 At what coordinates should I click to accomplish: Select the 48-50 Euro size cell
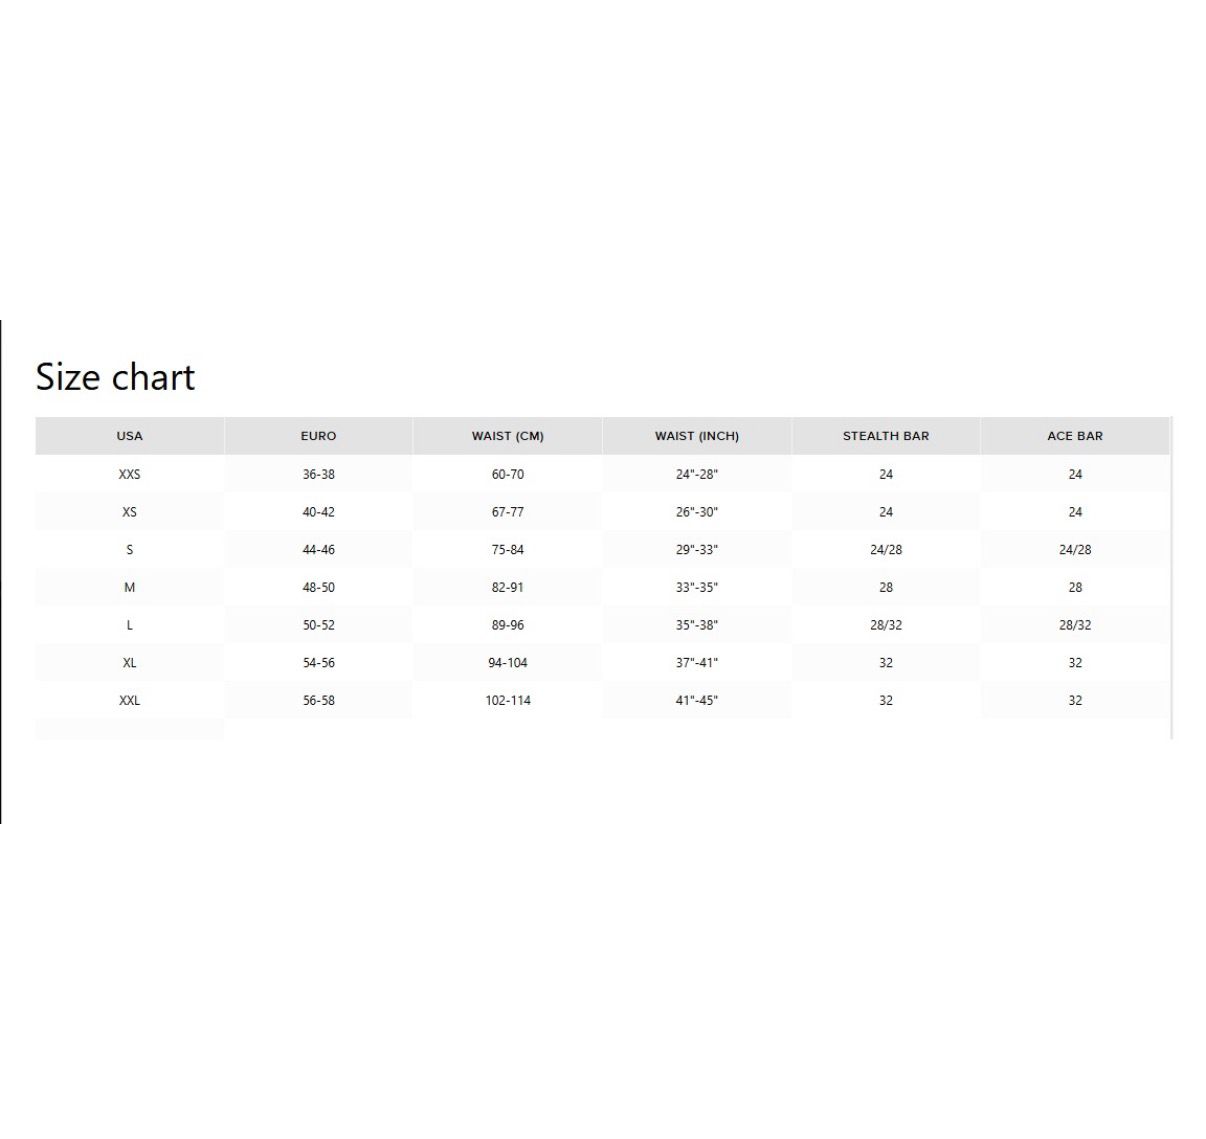click(x=318, y=588)
